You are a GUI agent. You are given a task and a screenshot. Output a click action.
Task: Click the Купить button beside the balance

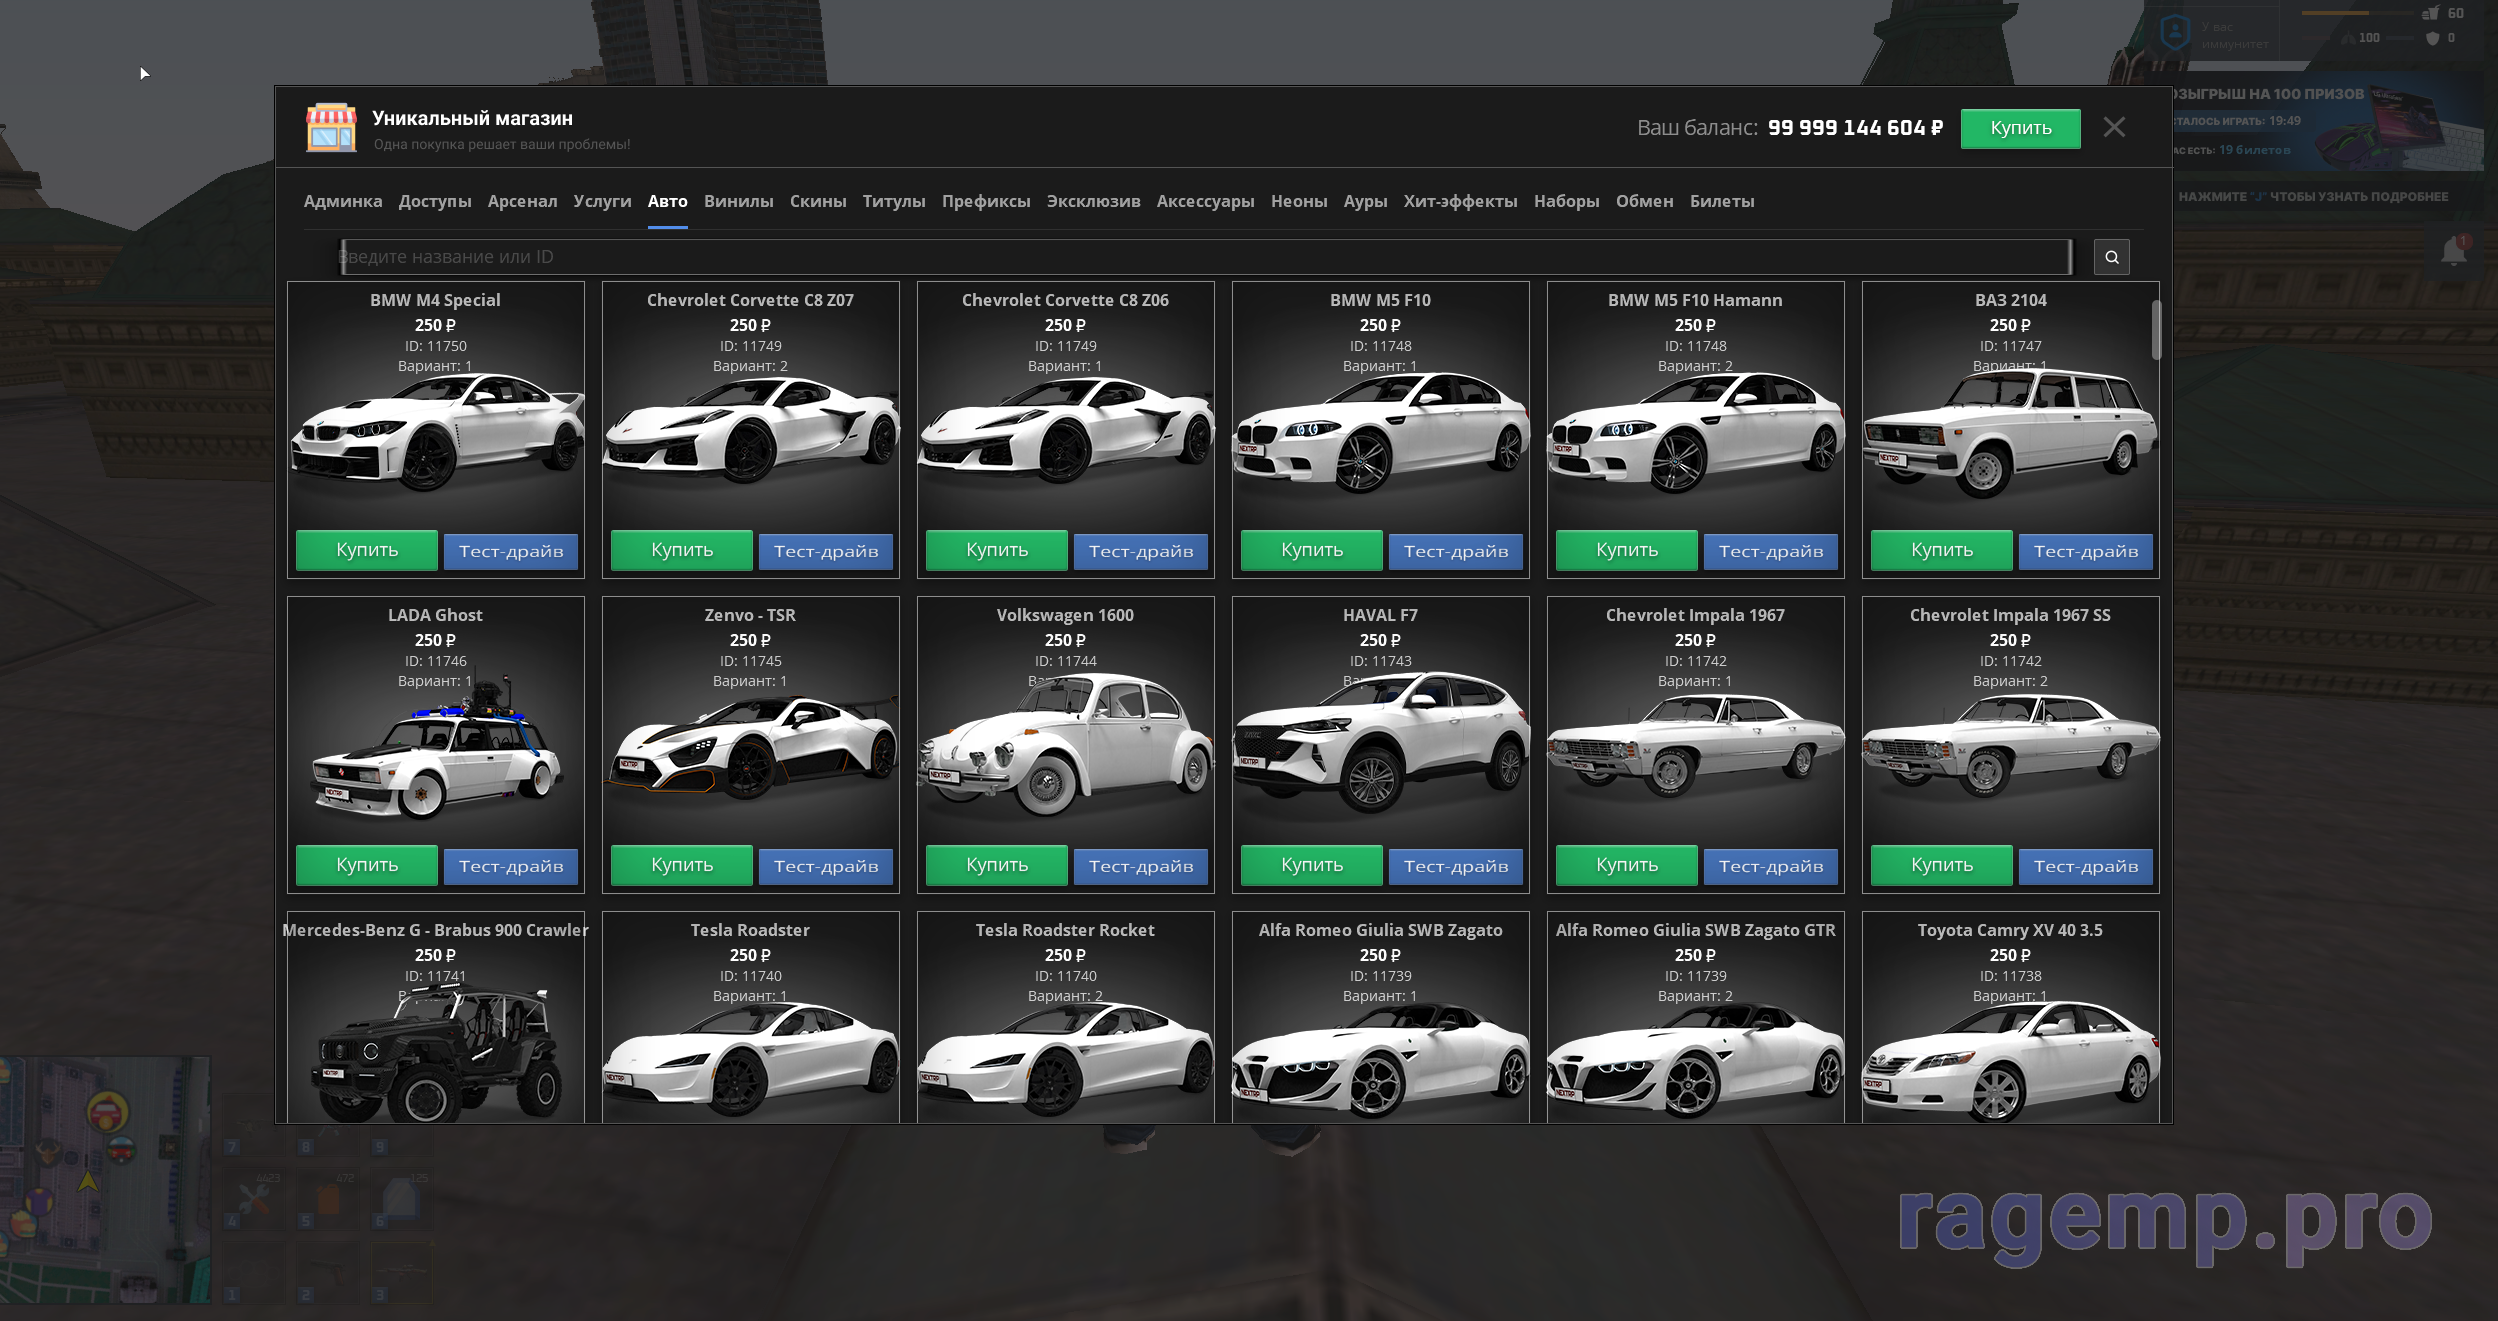(x=2020, y=128)
